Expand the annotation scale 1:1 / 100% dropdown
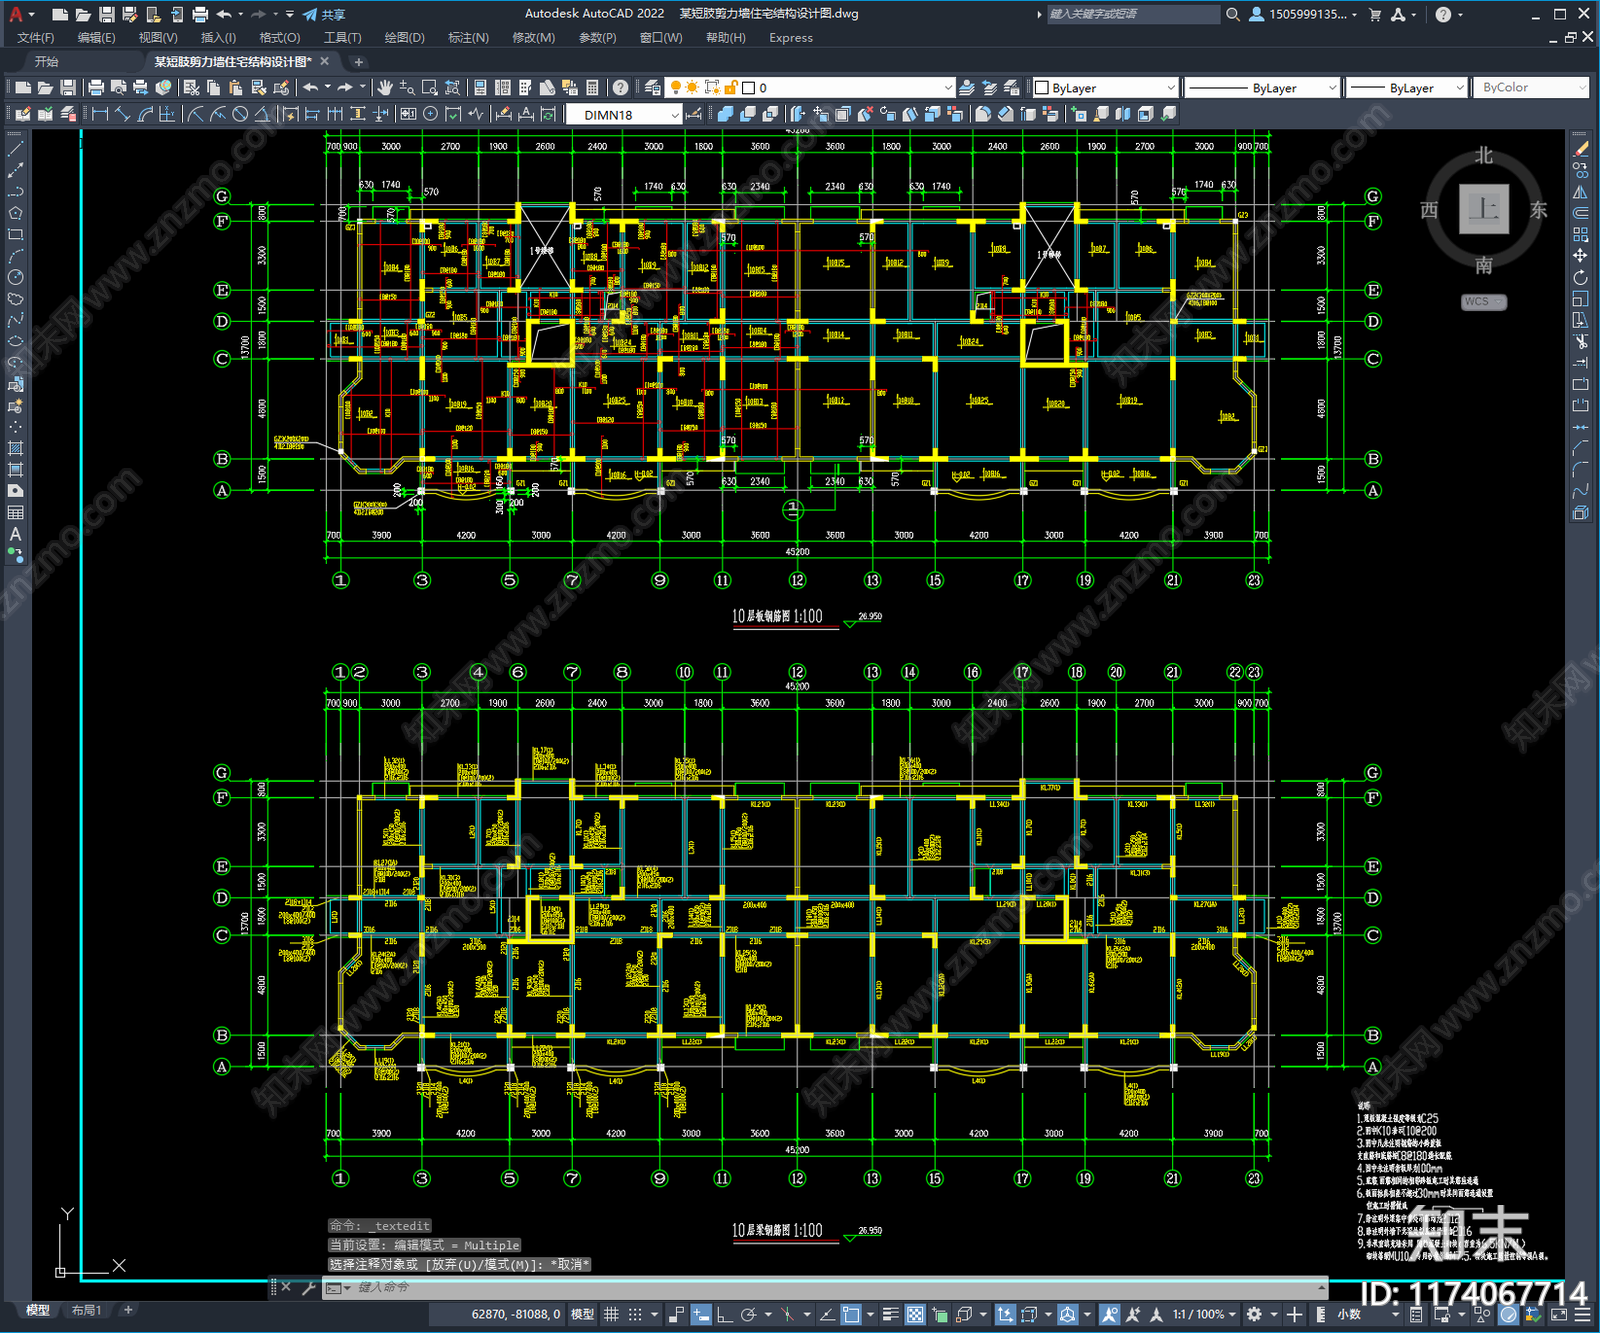Viewport: 1600px width, 1333px height. pos(1203,1314)
